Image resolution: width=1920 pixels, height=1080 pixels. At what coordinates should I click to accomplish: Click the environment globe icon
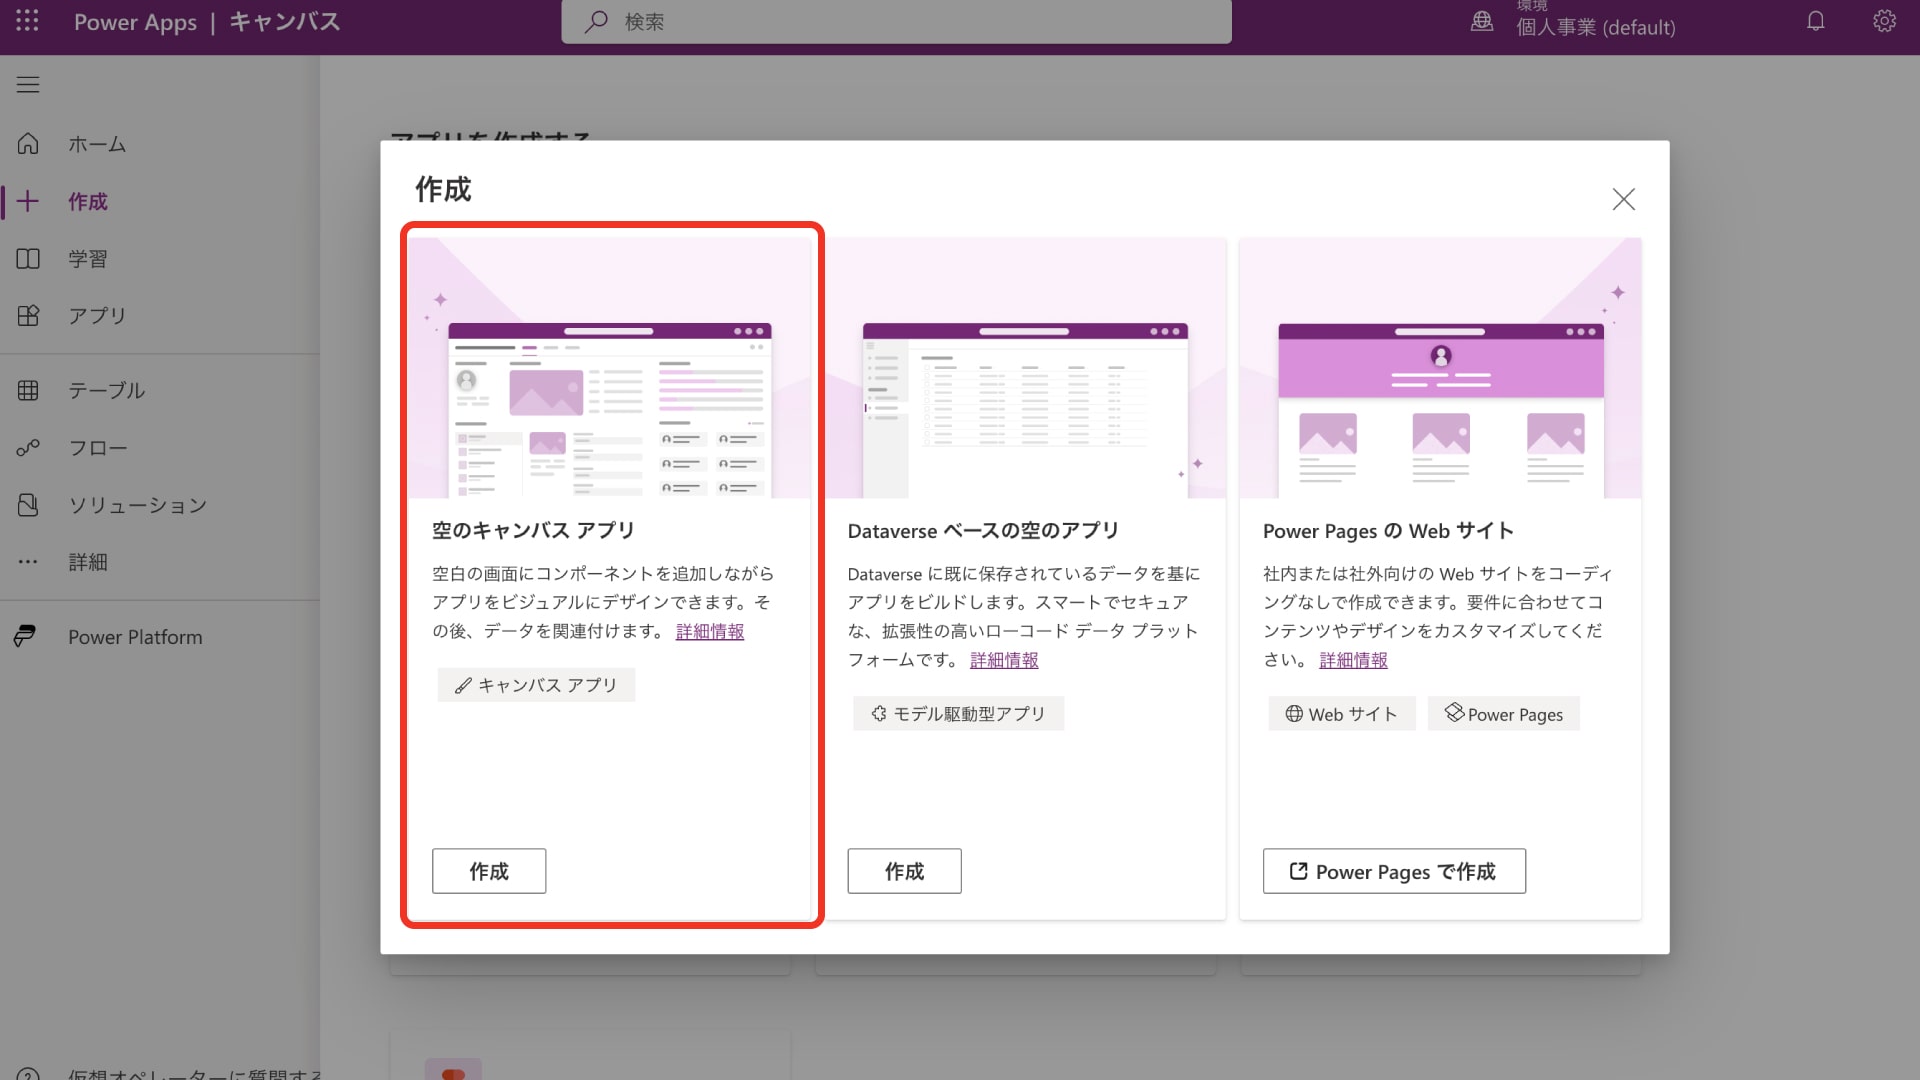pos(1482,21)
